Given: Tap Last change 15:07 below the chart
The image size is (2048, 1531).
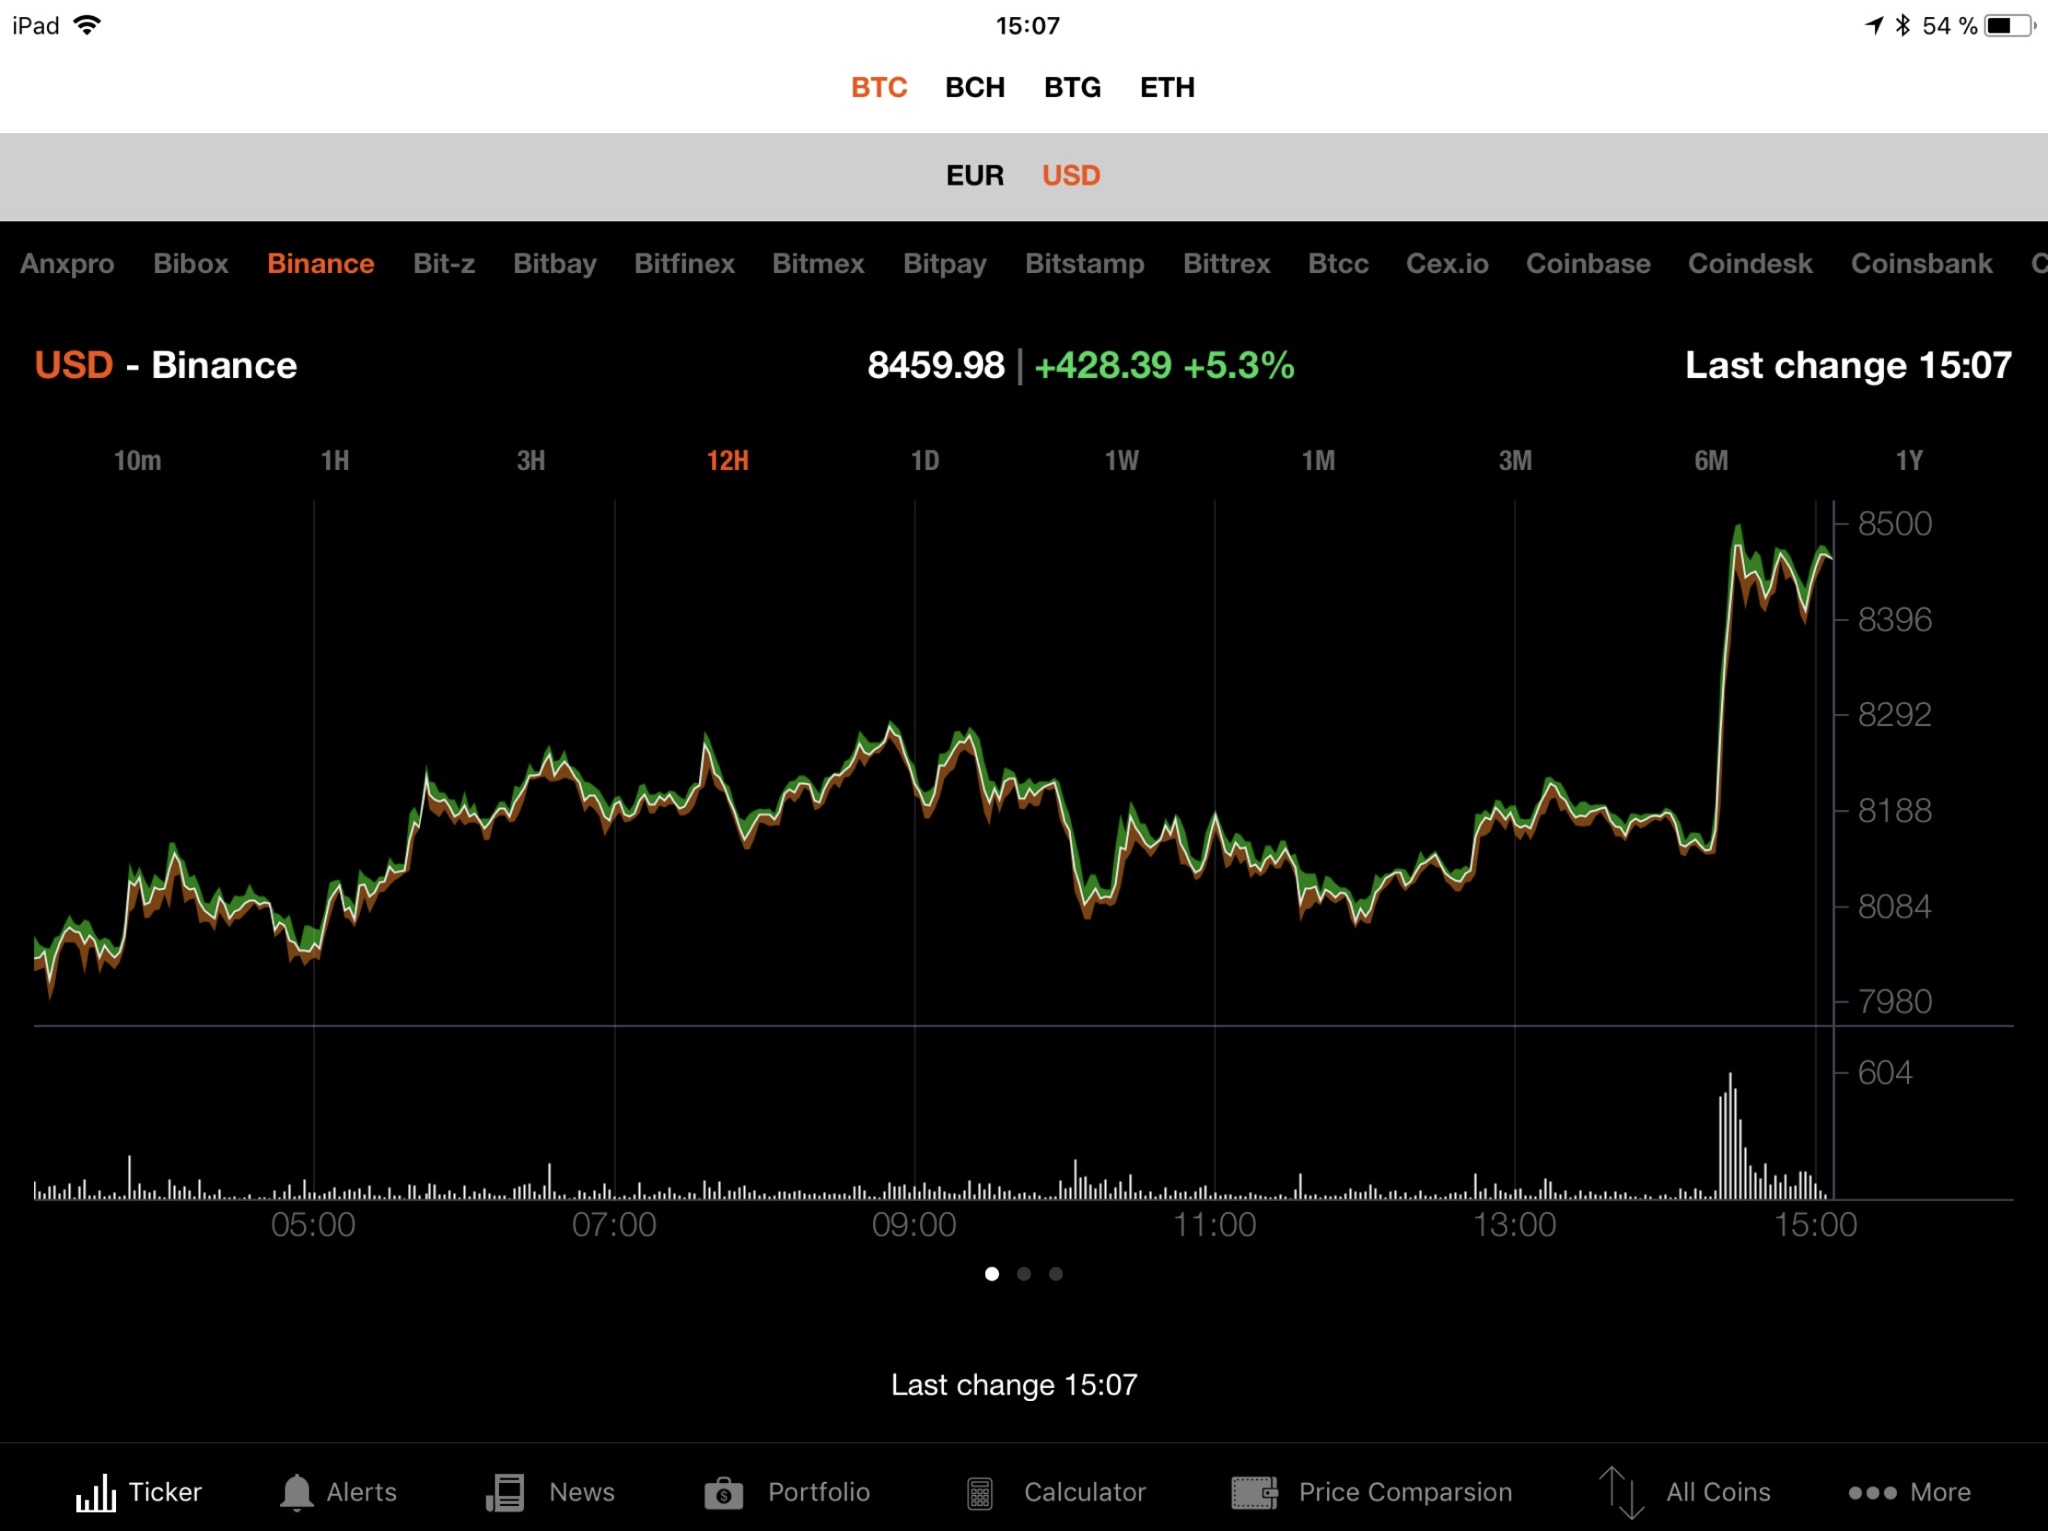Looking at the screenshot, I should (x=1014, y=1385).
